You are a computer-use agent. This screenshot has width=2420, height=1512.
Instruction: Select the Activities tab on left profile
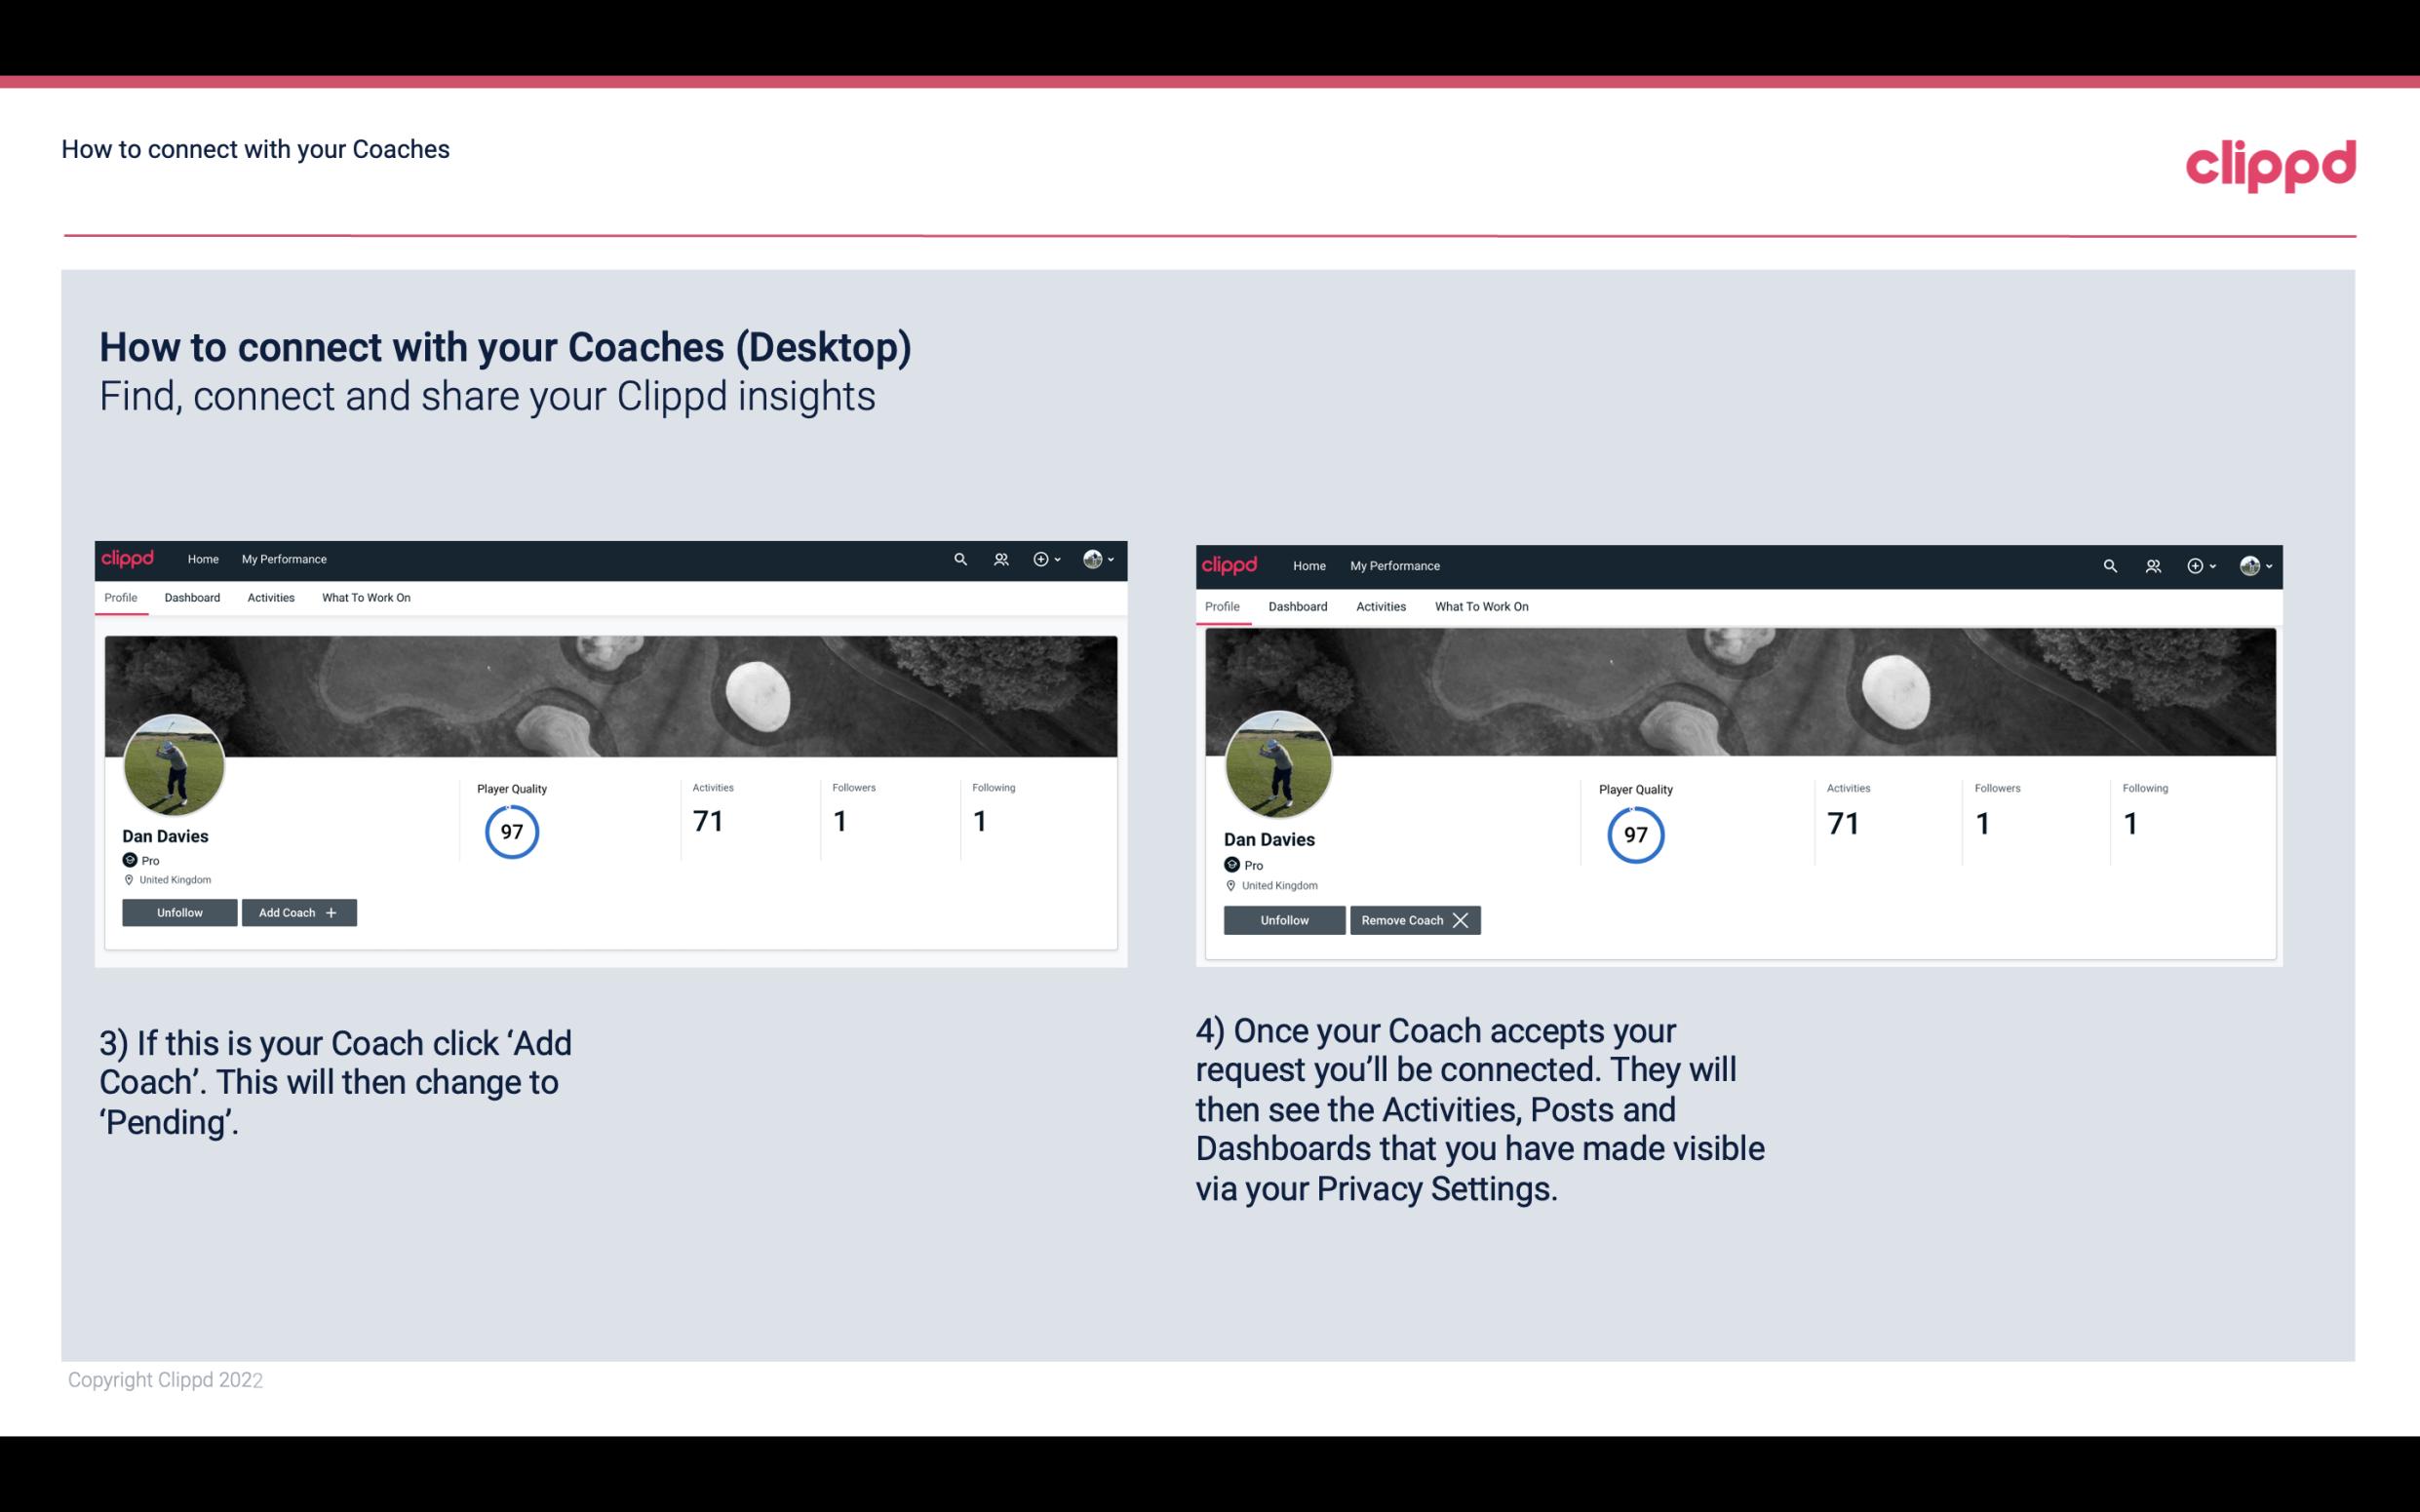[x=270, y=598]
